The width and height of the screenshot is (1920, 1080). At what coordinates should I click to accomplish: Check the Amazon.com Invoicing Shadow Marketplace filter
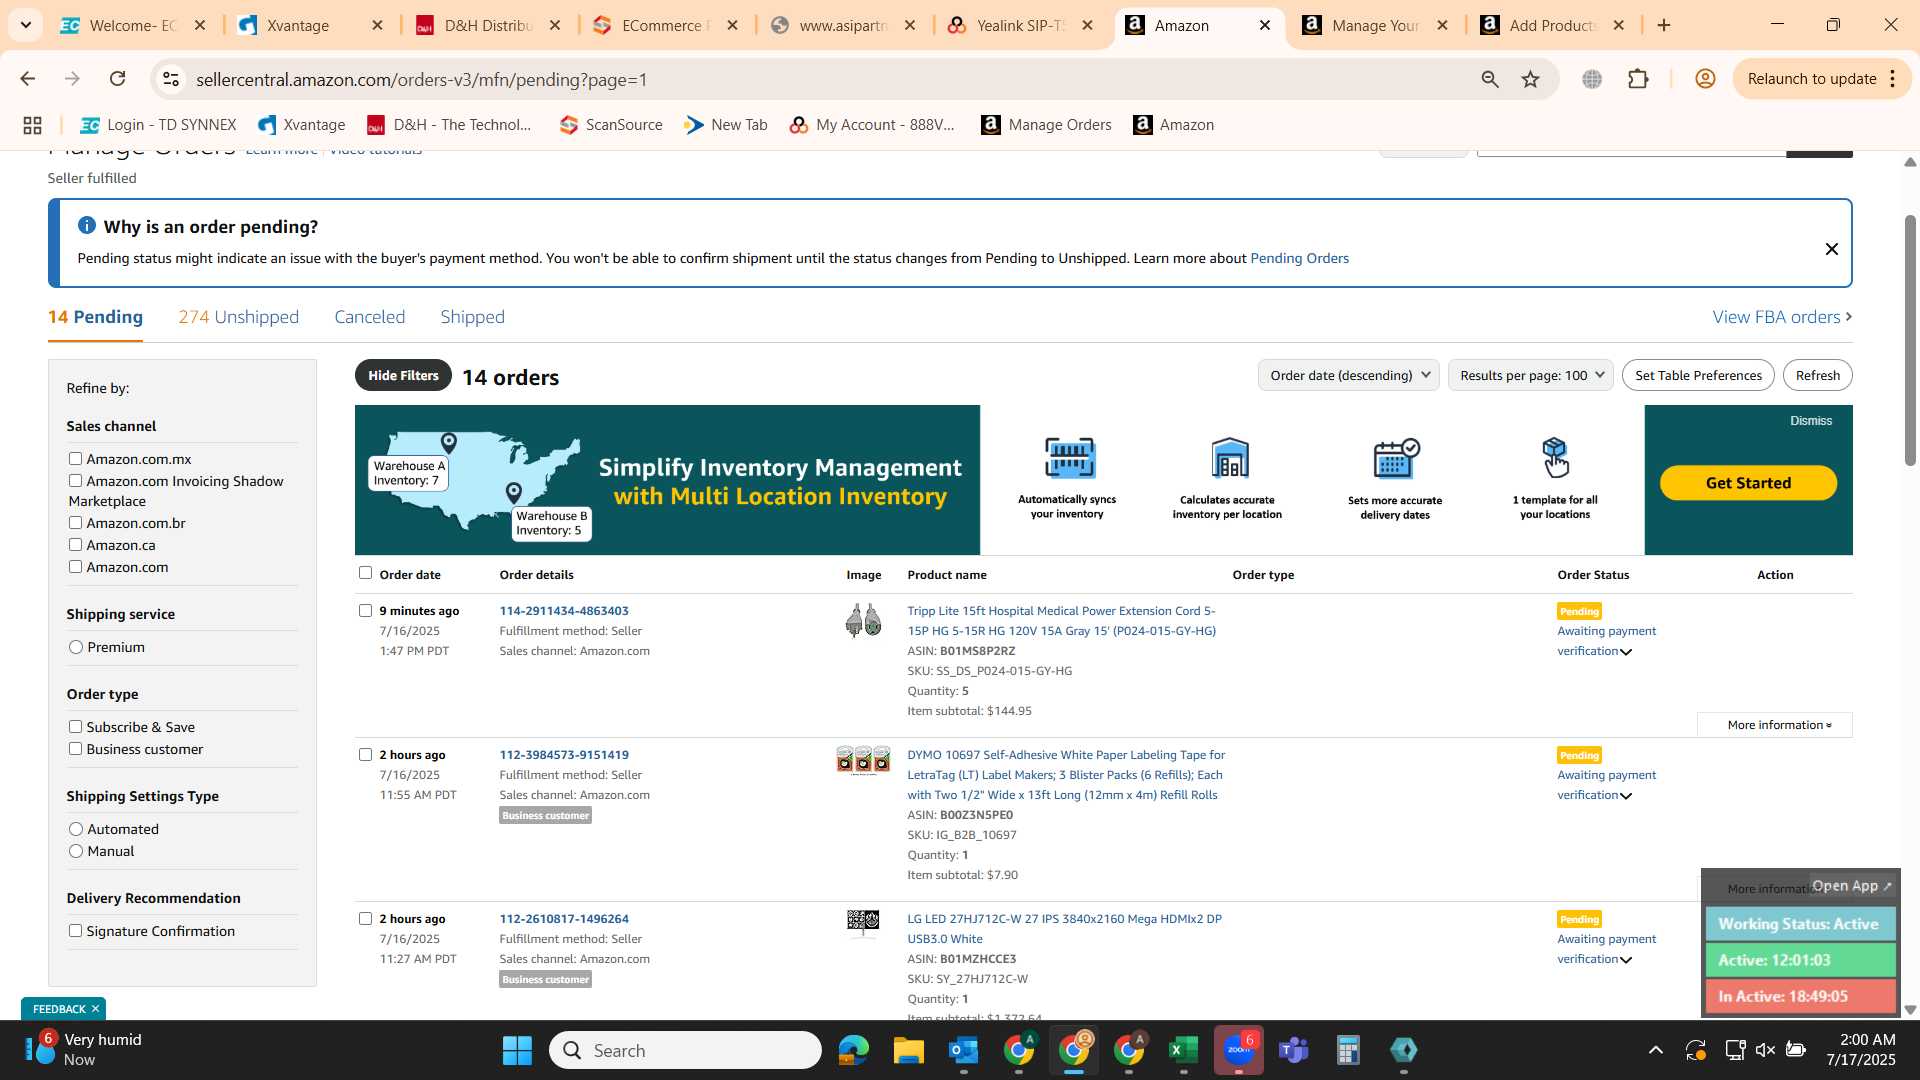(75, 481)
